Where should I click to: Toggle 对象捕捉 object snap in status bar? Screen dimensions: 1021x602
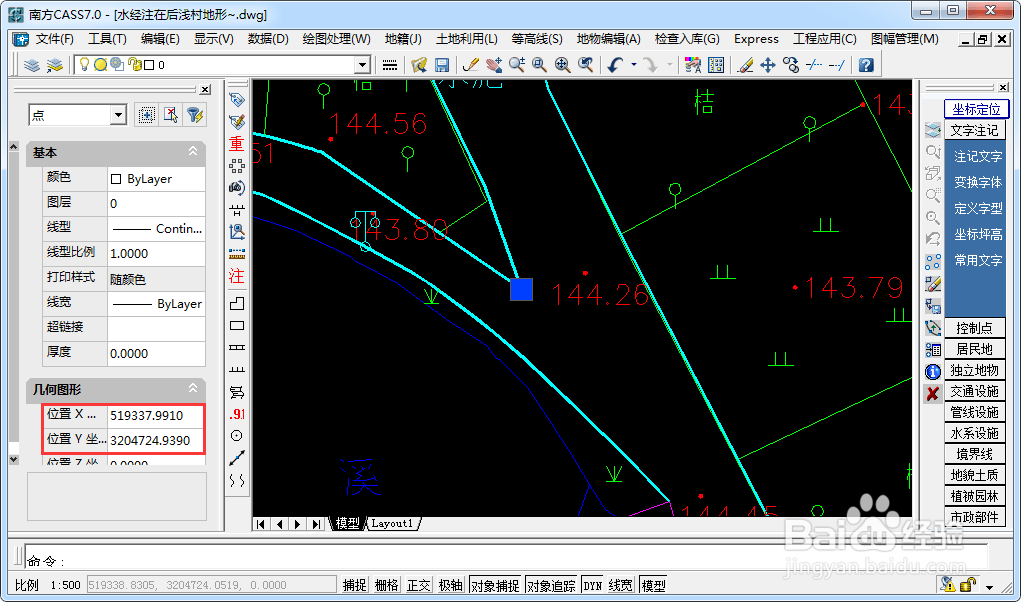[494, 585]
